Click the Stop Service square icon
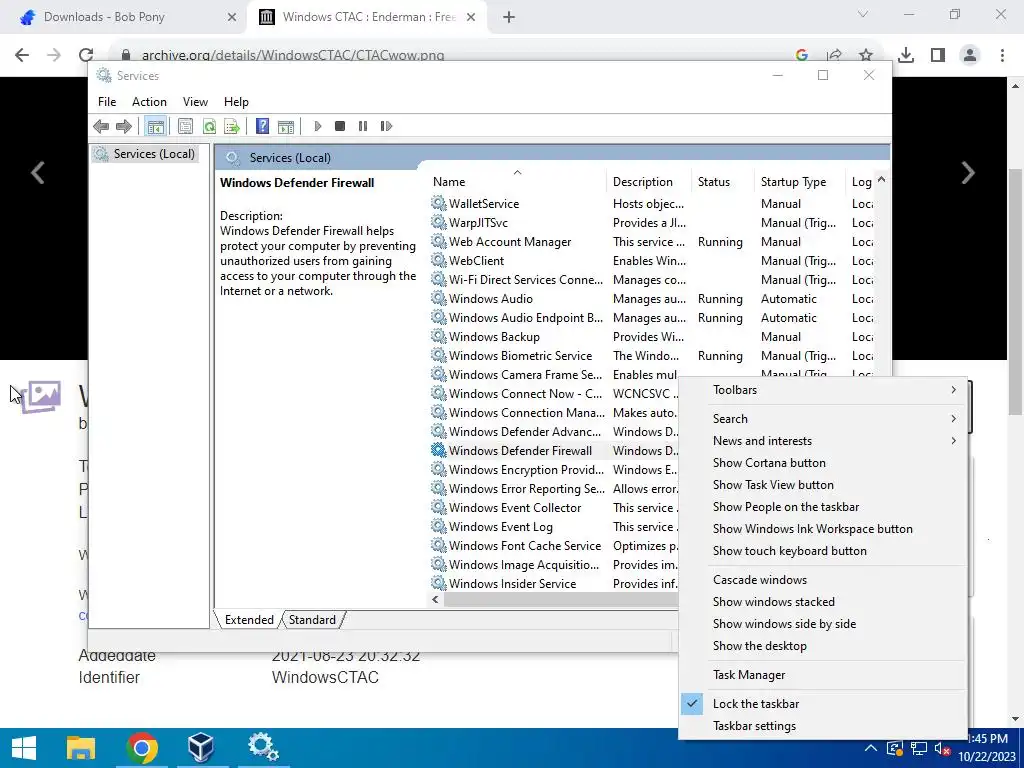 [340, 126]
